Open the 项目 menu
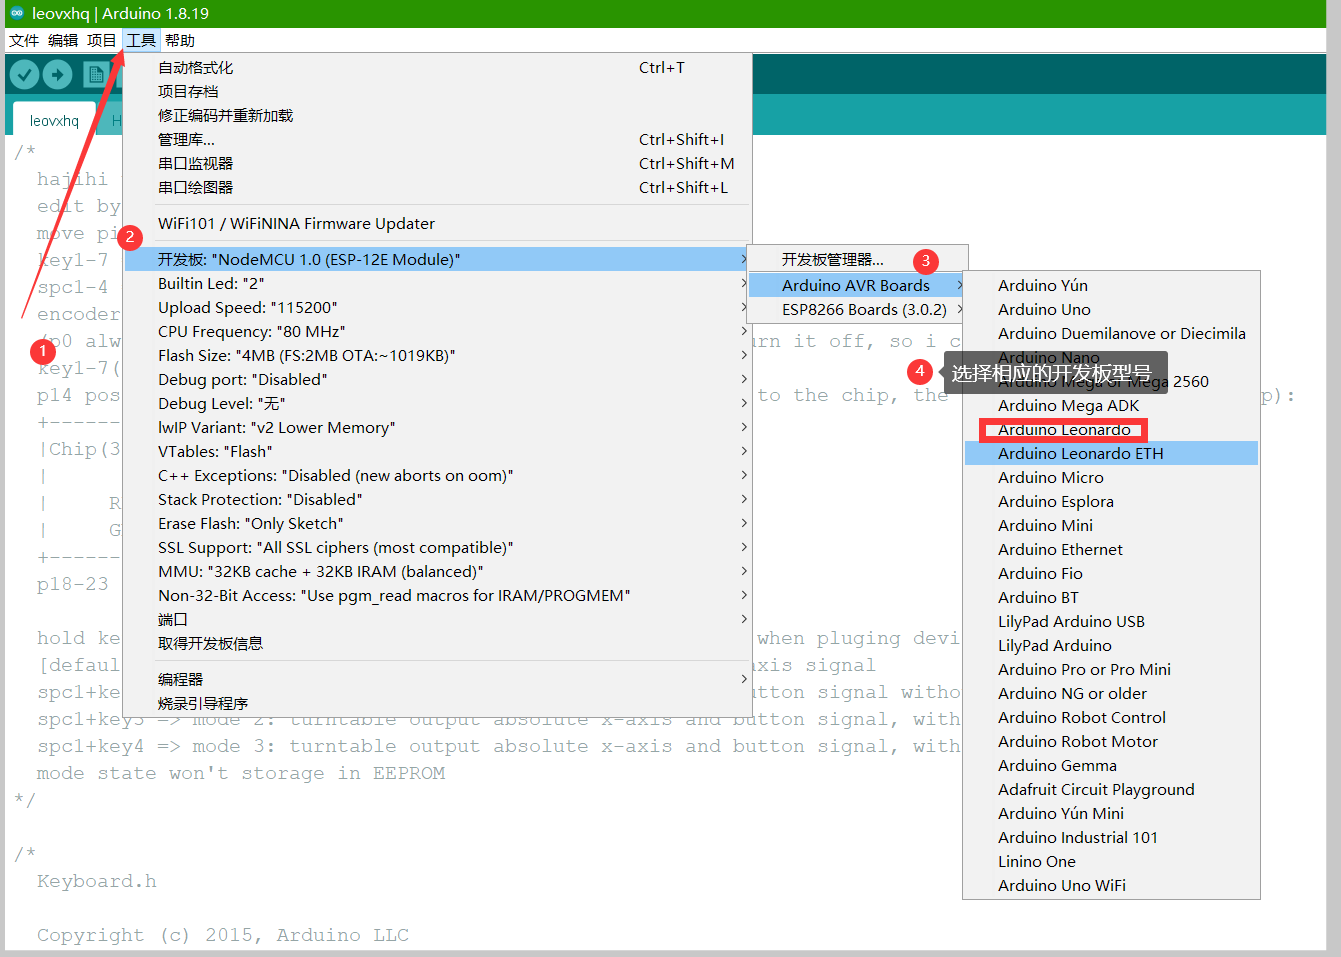This screenshot has width=1341, height=957. pos(102,40)
